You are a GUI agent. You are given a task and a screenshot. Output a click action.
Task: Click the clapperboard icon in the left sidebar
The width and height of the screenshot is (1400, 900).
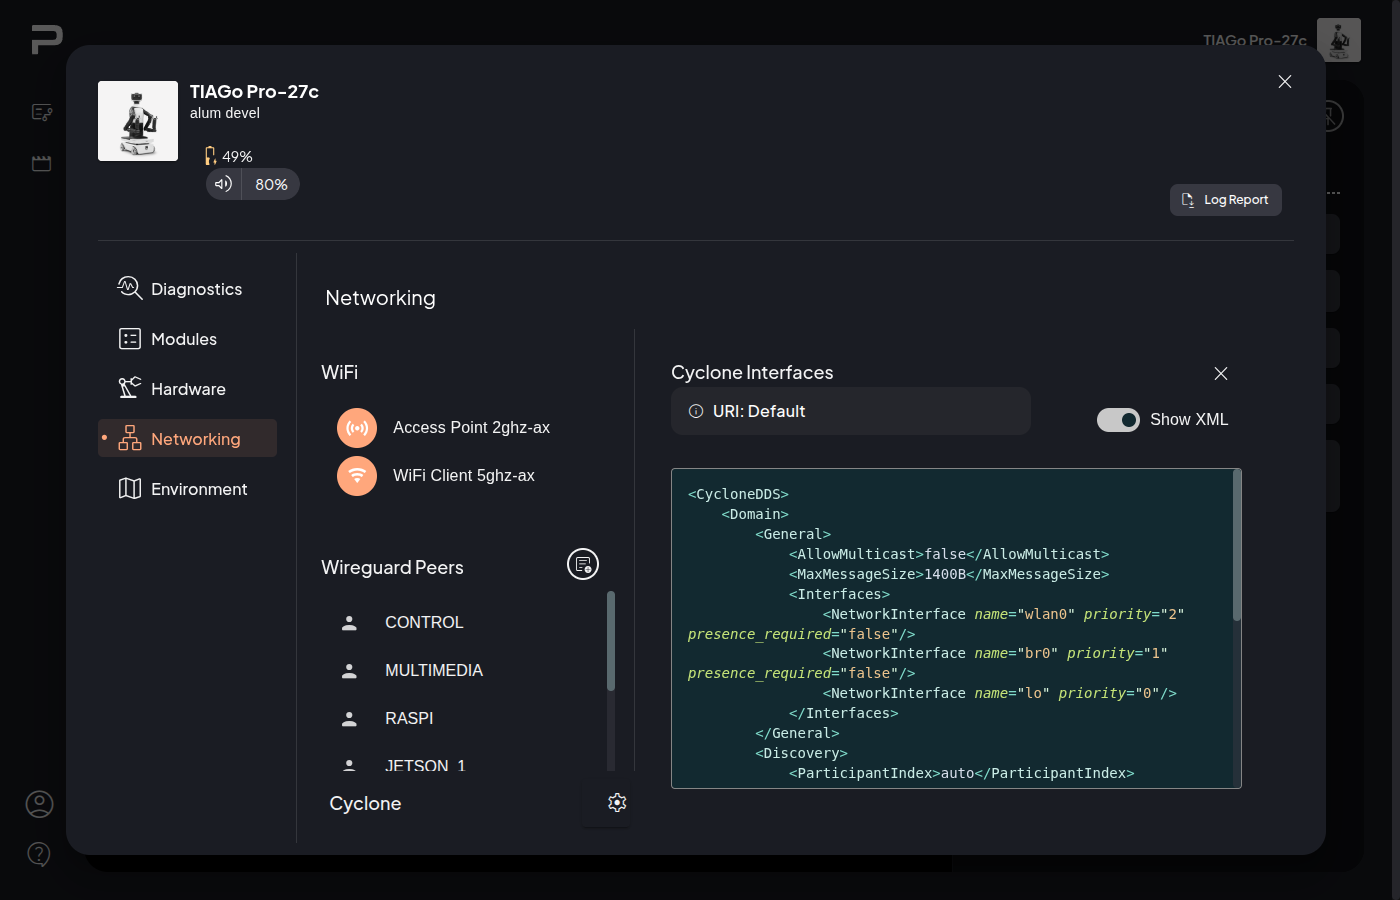pos(41,163)
